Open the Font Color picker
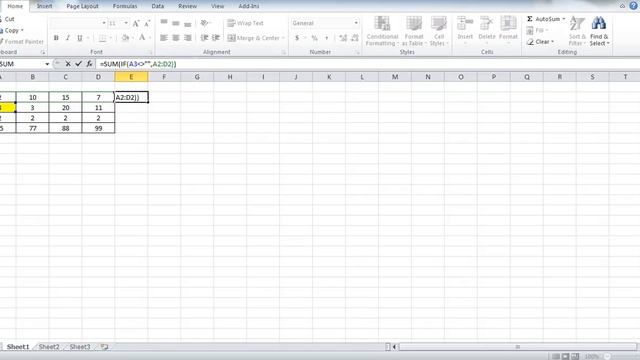The height and width of the screenshot is (360, 640). click(142, 38)
